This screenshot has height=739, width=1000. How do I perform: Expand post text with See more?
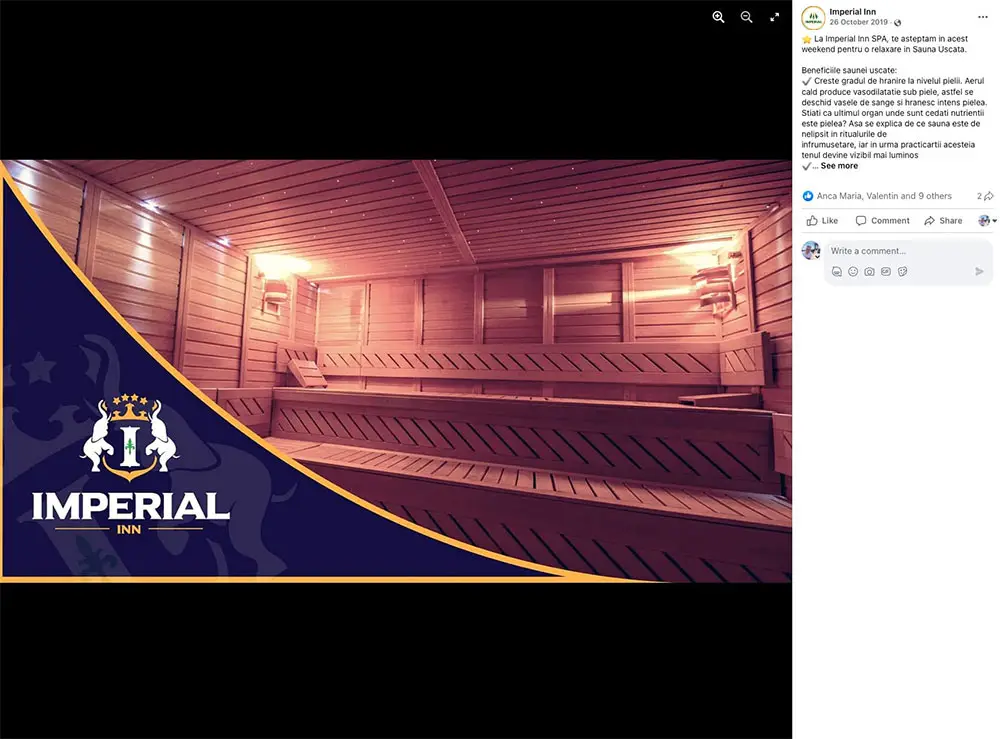click(839, 166)
